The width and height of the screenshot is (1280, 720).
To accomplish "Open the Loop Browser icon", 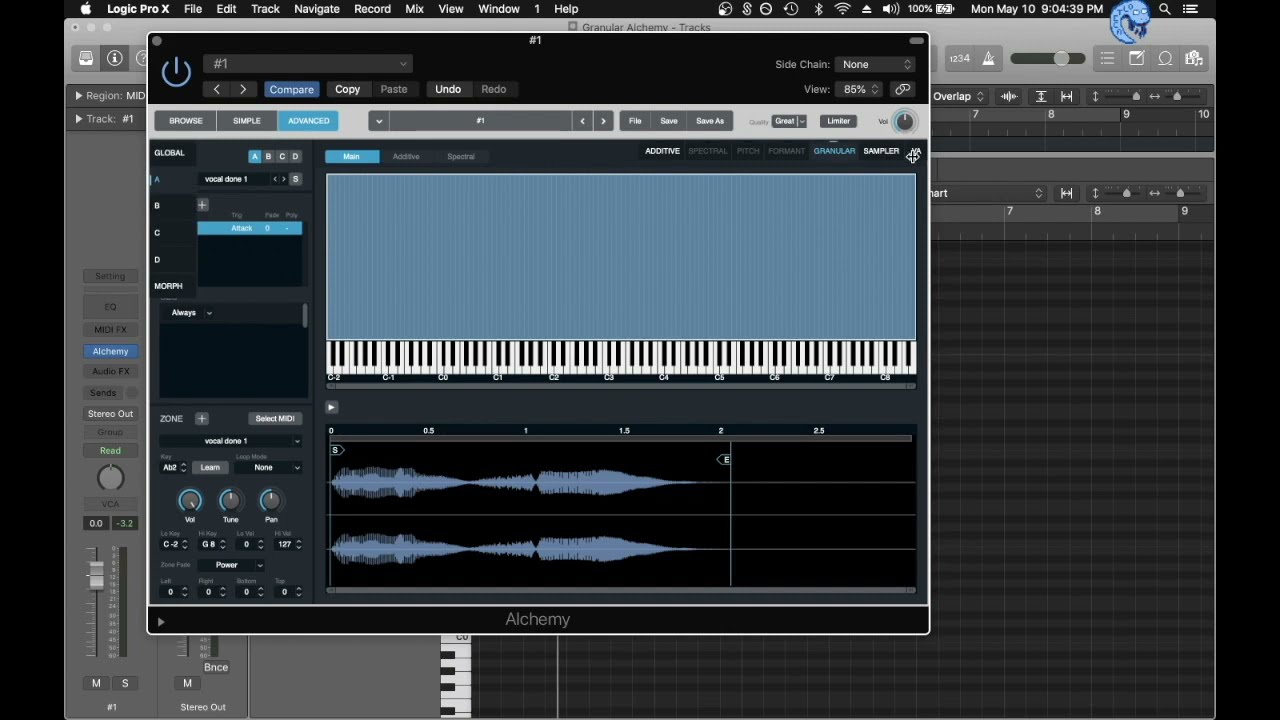I will coord(1165,59).
